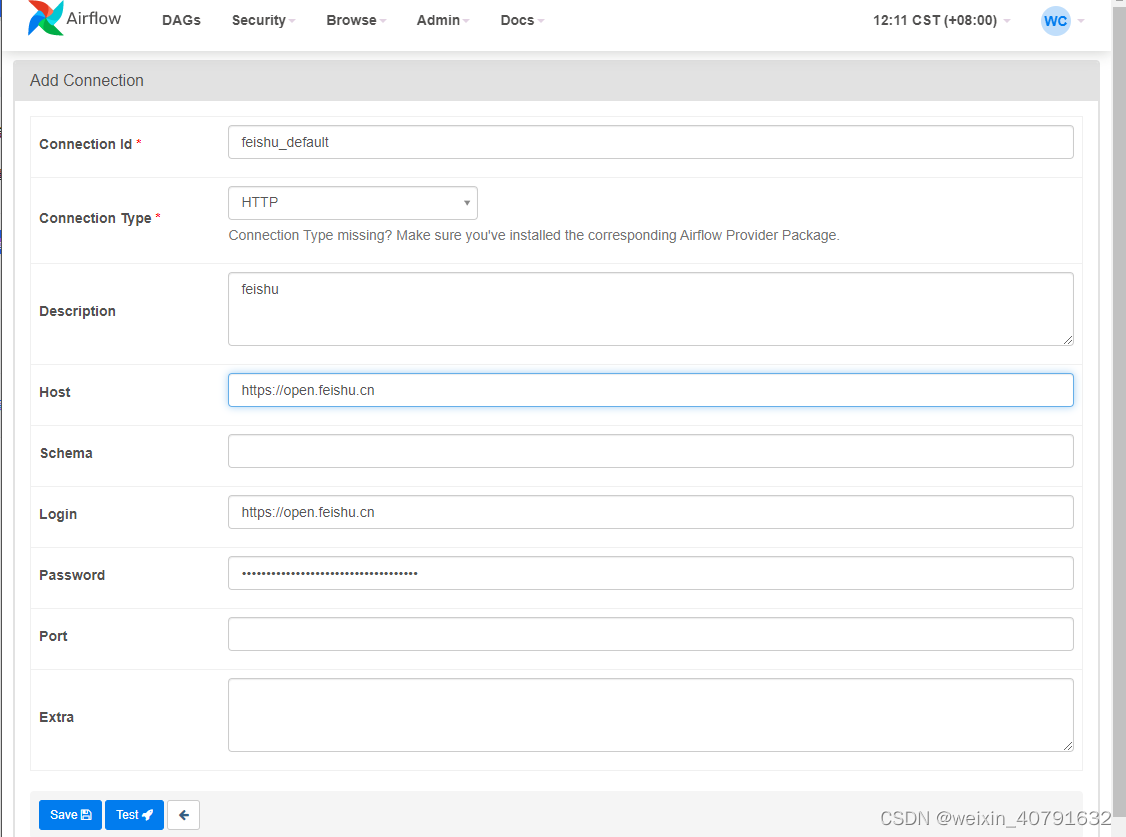This screenshot has height=837, width=1126.
Task: Click the empty Port field
Action: point(651,634)
